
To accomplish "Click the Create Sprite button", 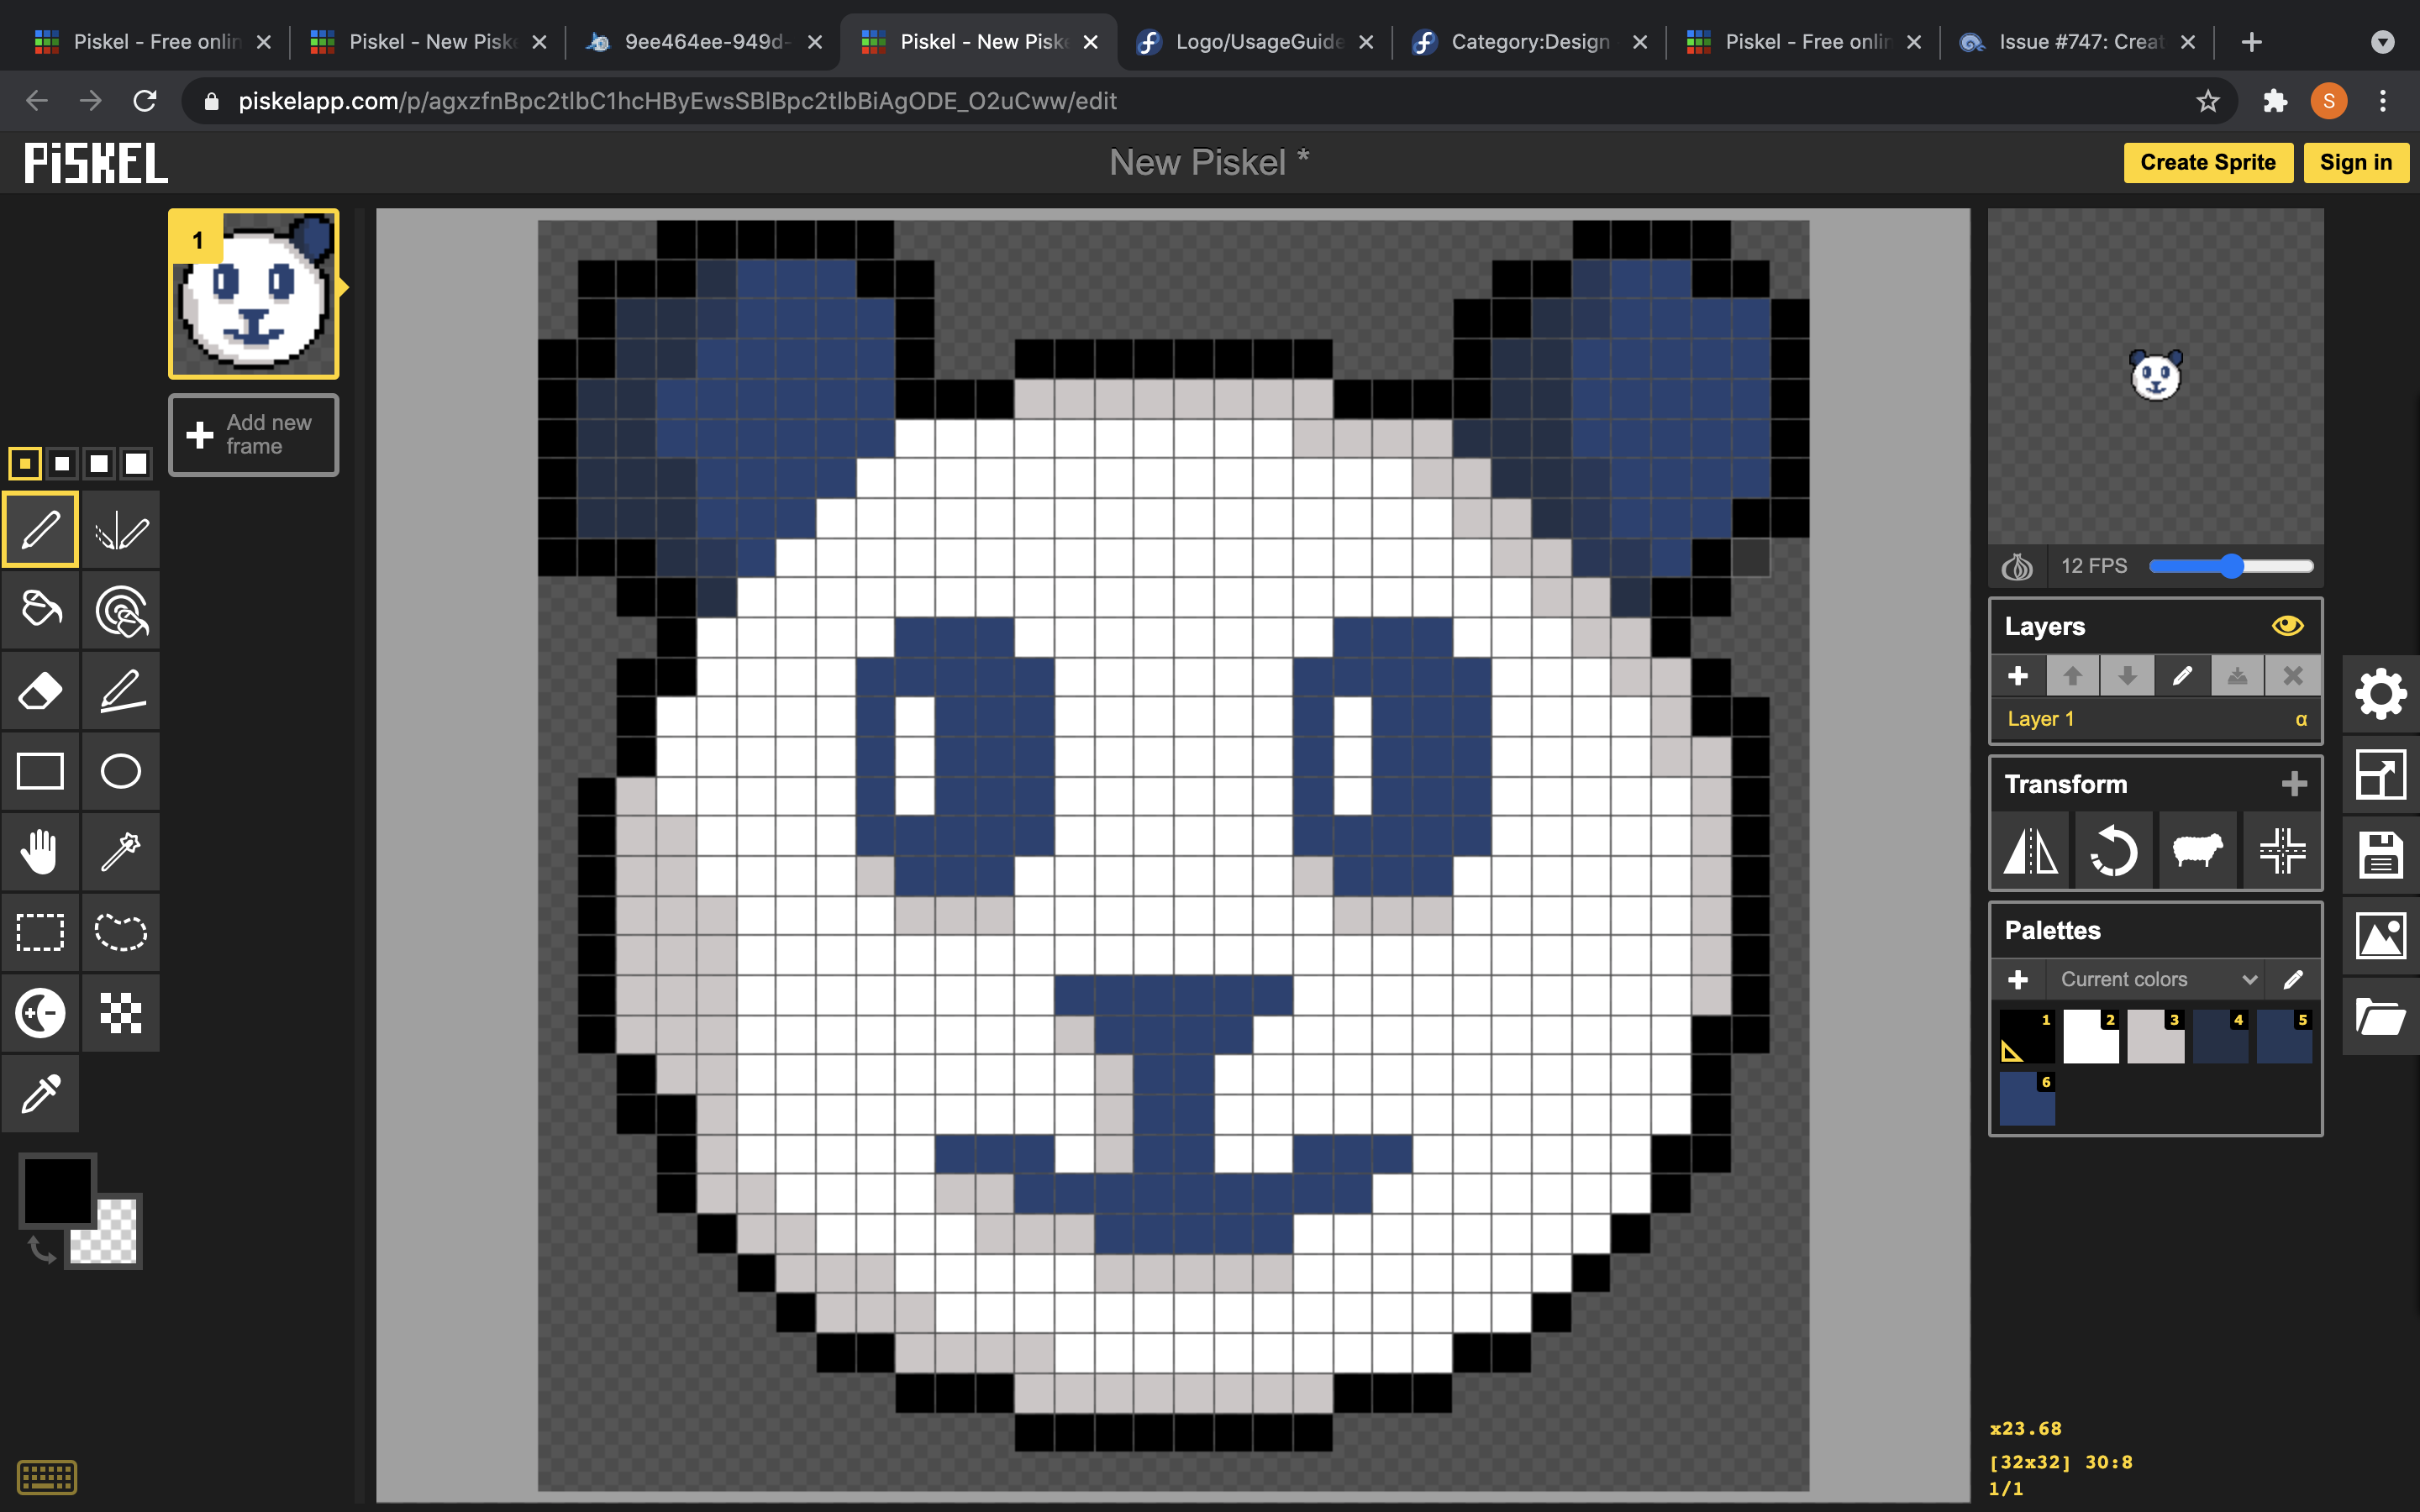I will coord(2208,162).
